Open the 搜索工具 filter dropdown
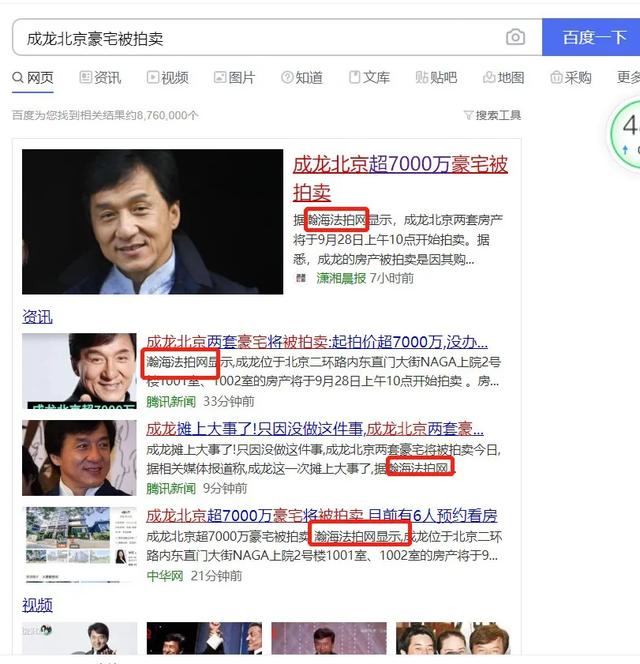This screenshot has width=640, height=664. [492, 115]
